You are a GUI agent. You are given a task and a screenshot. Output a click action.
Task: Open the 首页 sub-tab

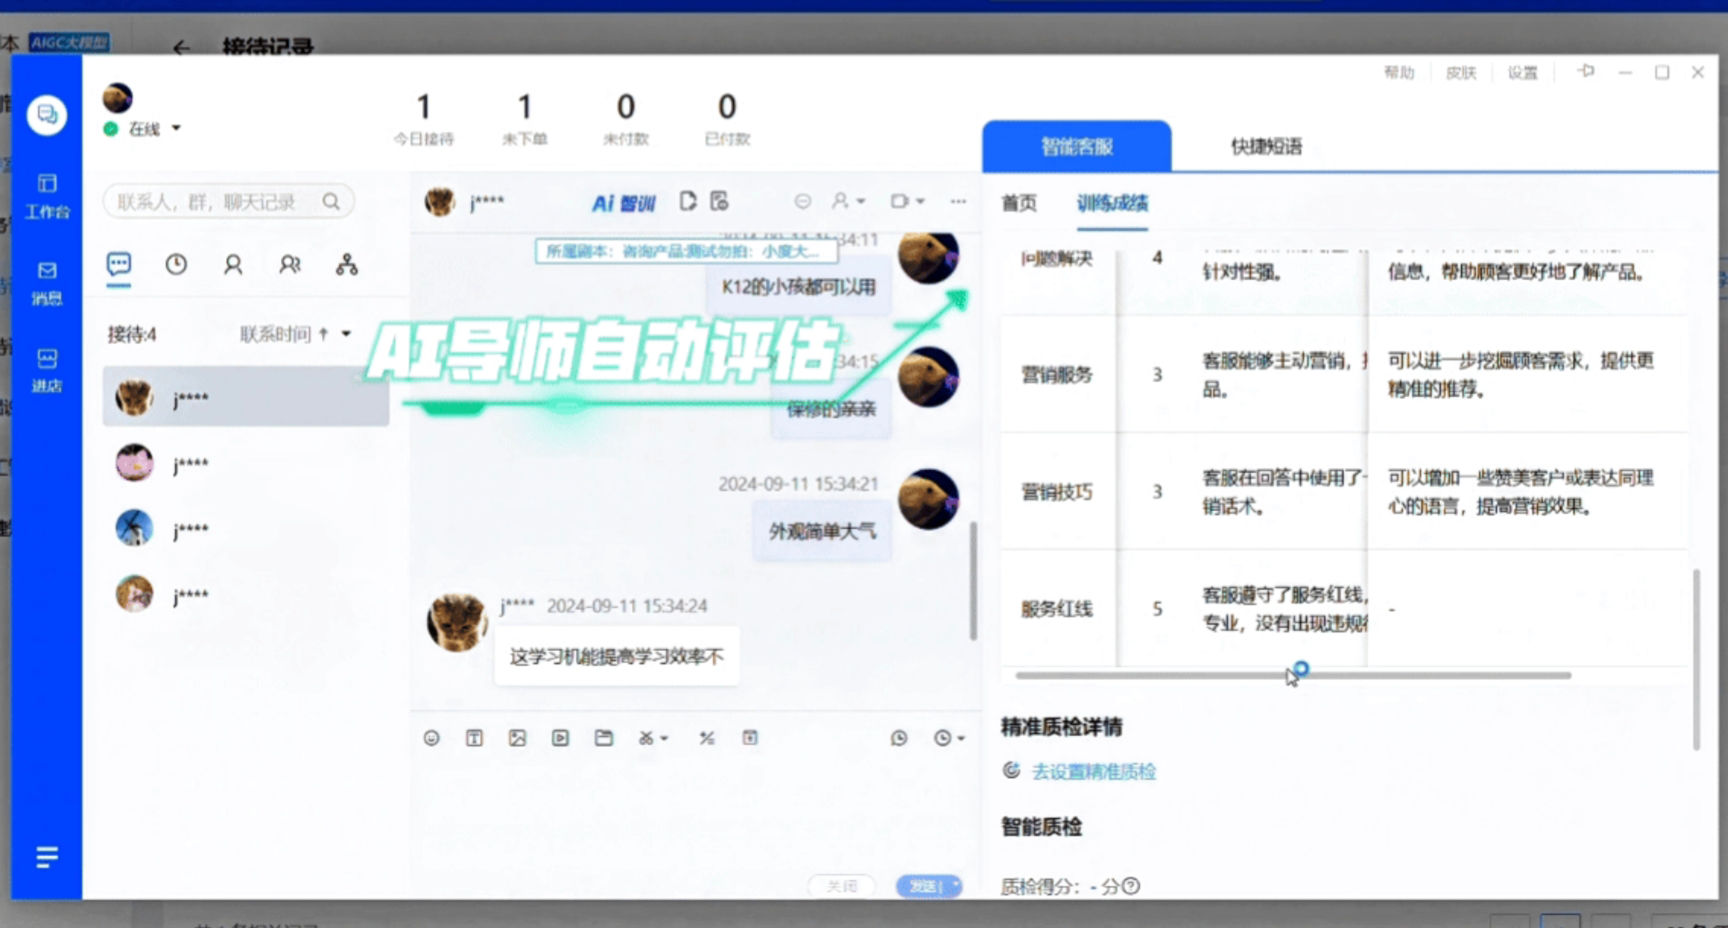click(1019, 203)
